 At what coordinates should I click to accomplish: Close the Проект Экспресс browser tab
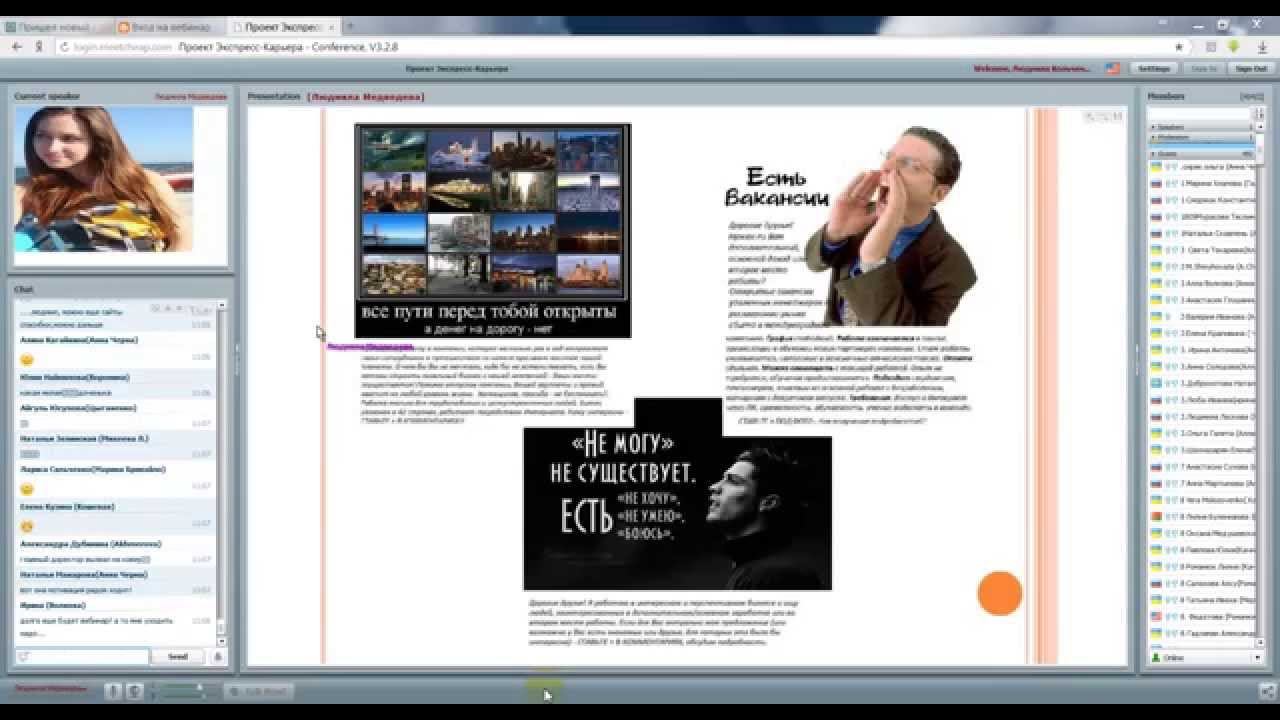click(x=330, y=27)
